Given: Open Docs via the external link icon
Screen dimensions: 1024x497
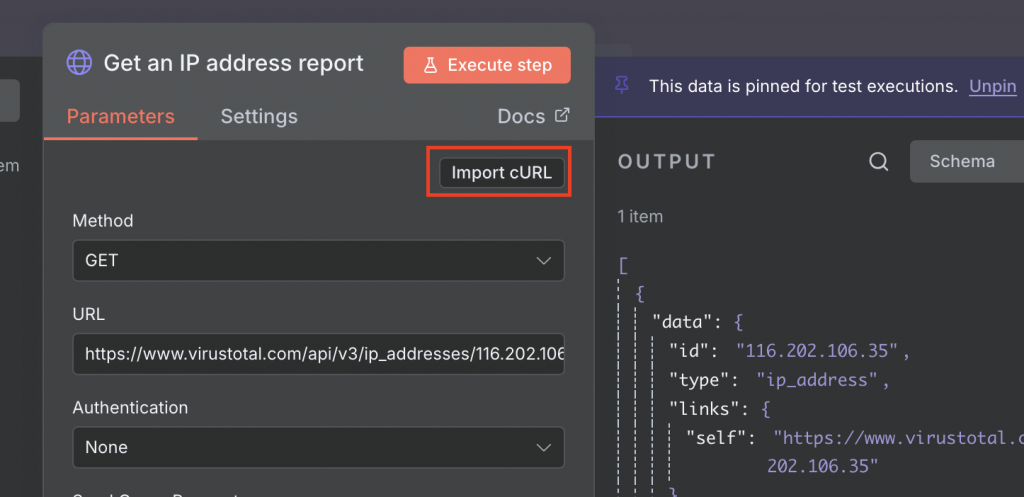Looking at the screenshot, I should click(x=562, y=115).
